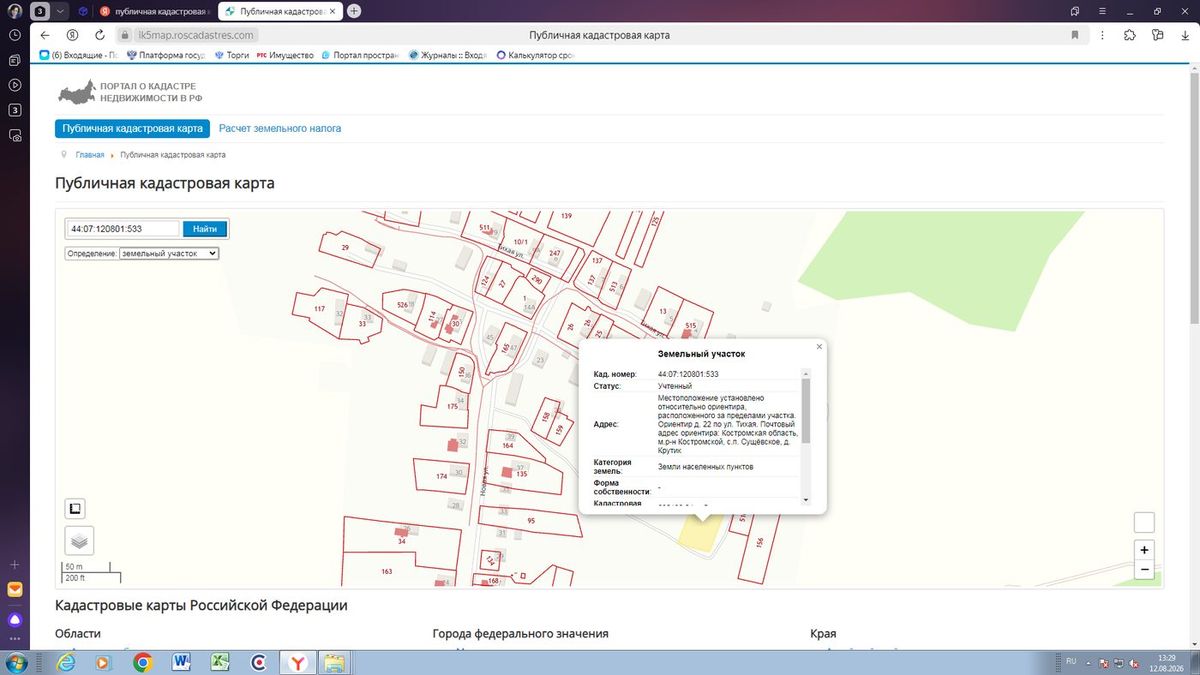Screen dimensions: 1200x675
Task: Click the Кад. номер value 44:07:120801:533
Action: [689, 373]
